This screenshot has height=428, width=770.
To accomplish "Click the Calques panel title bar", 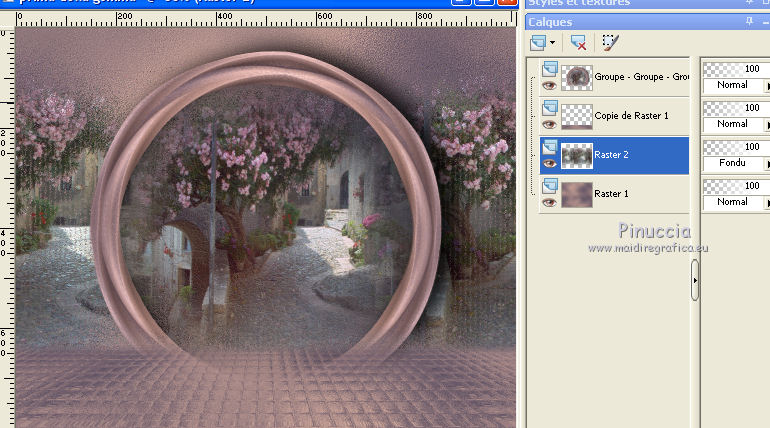I will (x=647, y=22).
